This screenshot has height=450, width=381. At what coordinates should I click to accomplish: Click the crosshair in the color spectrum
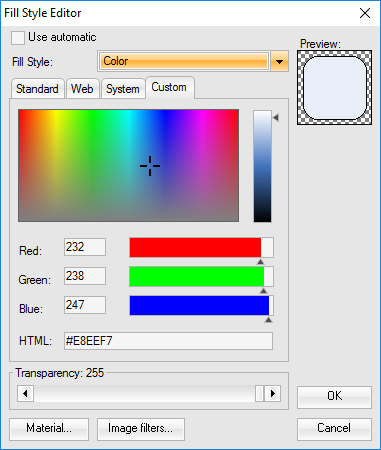coord(150,166)
